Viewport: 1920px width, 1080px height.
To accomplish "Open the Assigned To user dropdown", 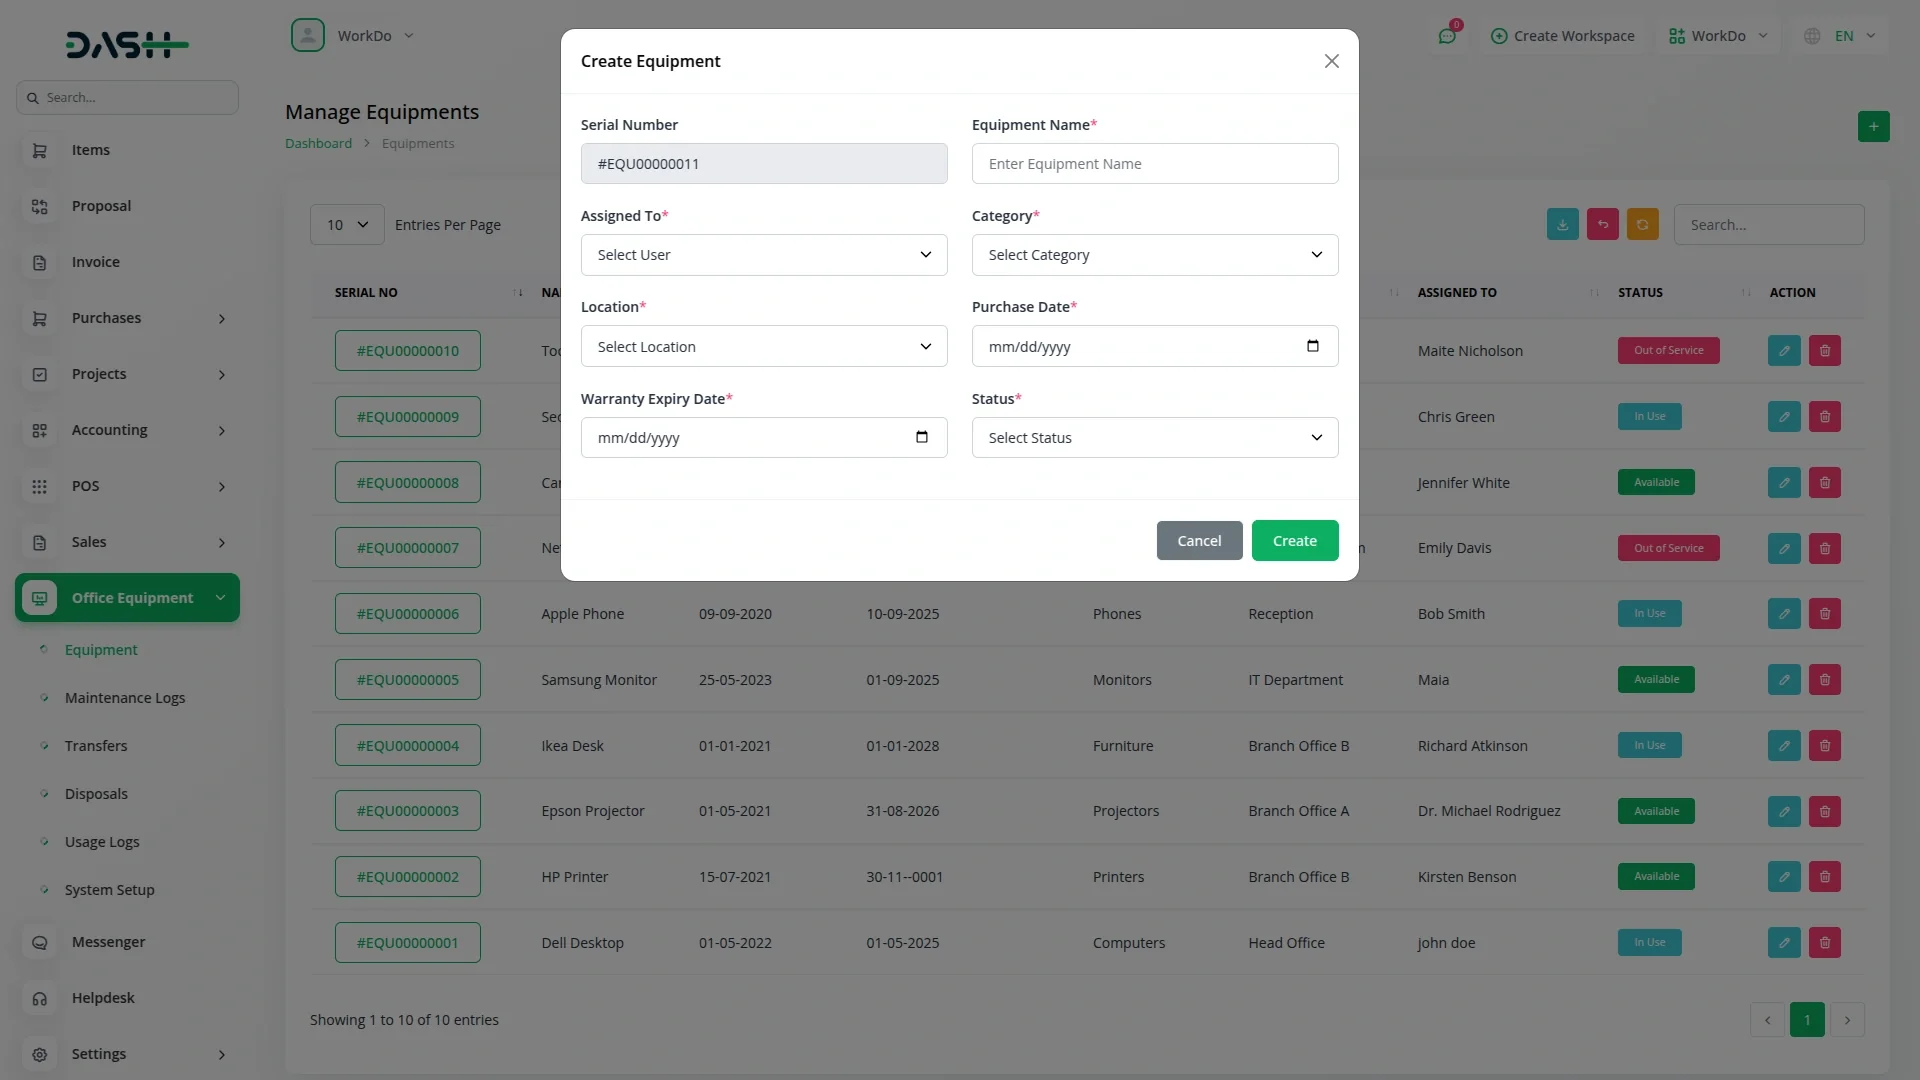I will coord(763,255).
